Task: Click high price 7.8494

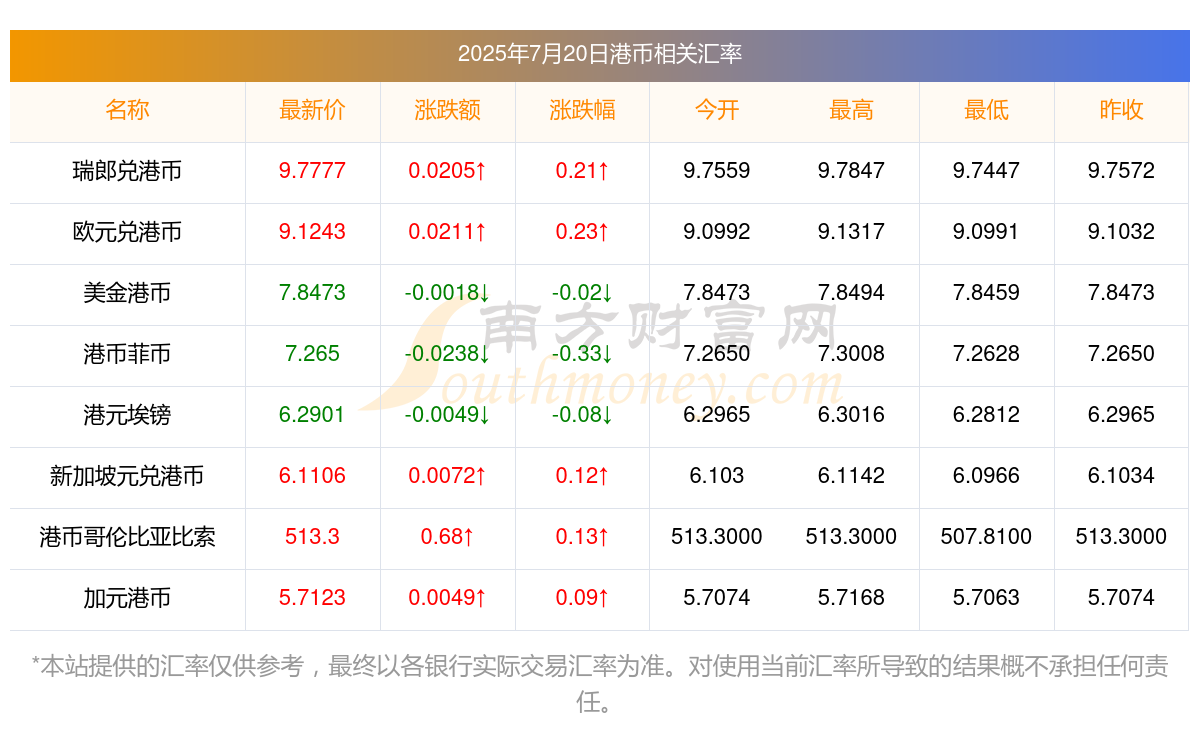Action: [851, 293]
